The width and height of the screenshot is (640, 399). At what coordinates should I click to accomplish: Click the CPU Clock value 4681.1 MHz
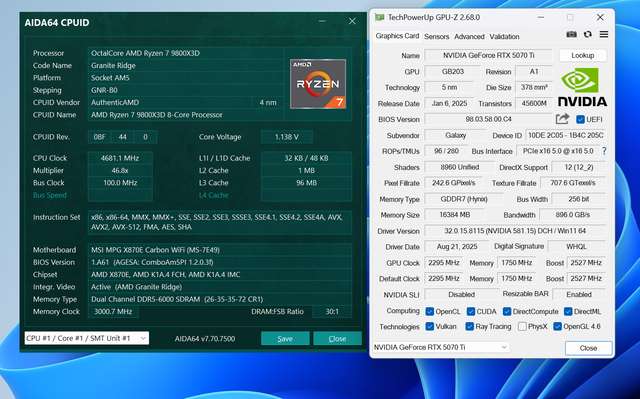pos(120,158)
